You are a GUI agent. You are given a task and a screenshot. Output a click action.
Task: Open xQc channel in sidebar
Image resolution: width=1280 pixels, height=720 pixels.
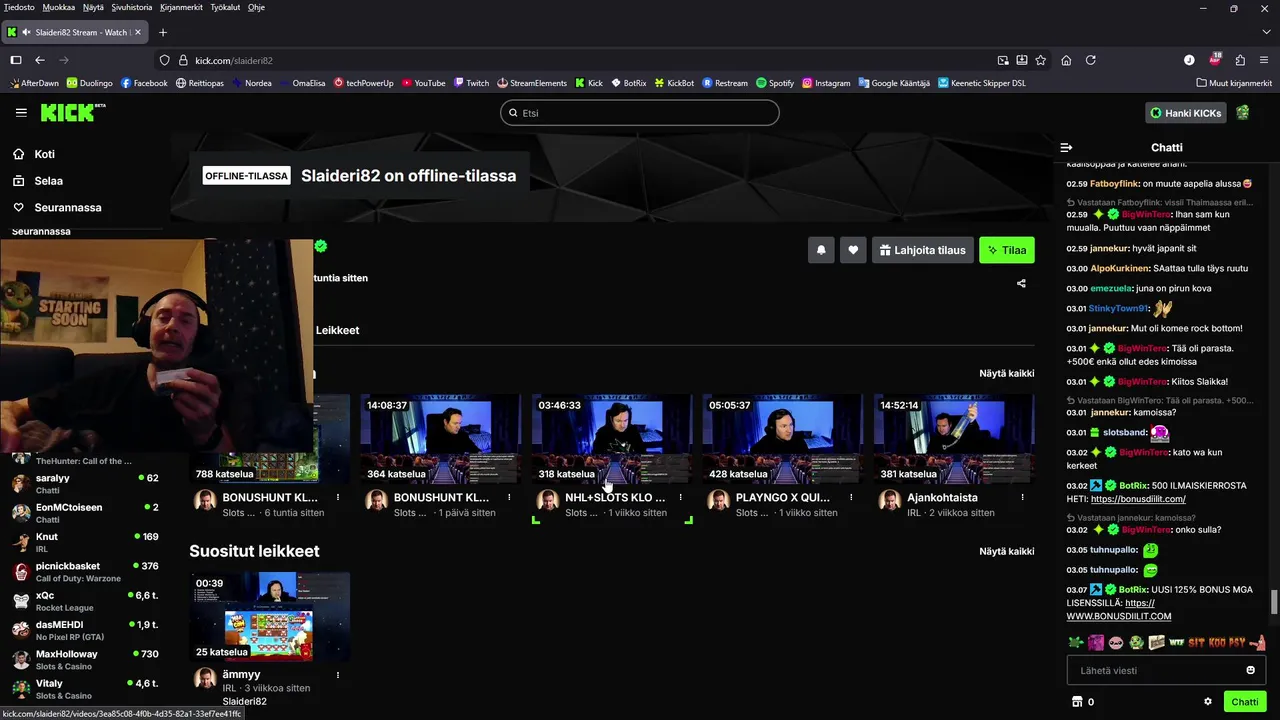click(x=85, y=601)
